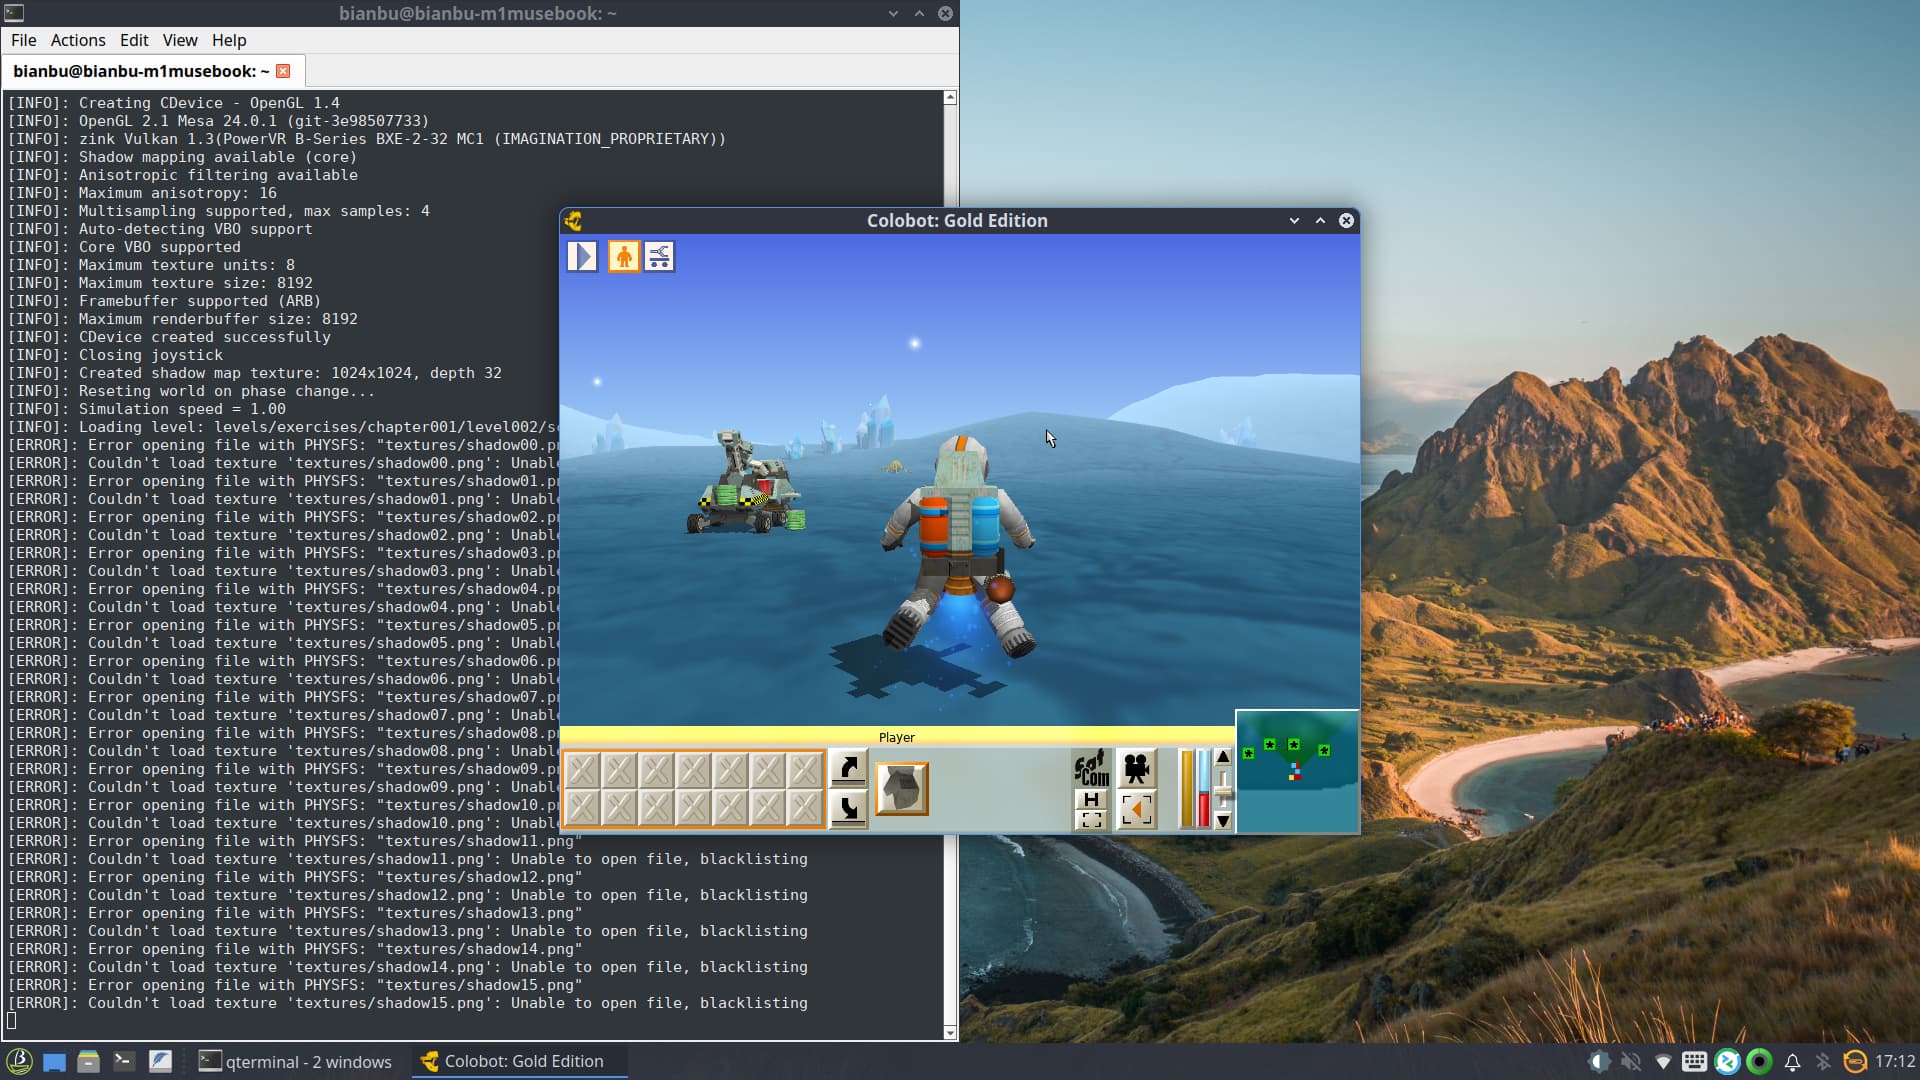Click the robot list shortcut icon
The image size is (1920, 1080).
[x=659, y=257]
